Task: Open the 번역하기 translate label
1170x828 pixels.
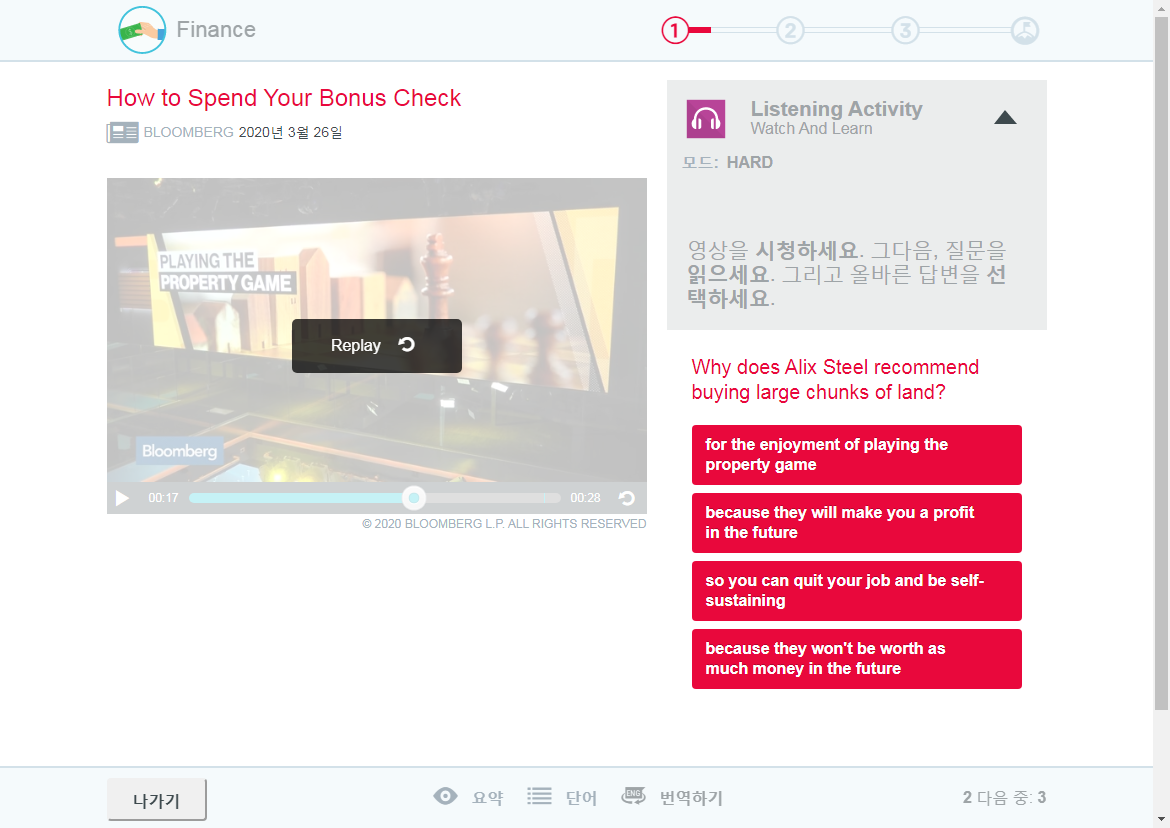Action: 691,798
